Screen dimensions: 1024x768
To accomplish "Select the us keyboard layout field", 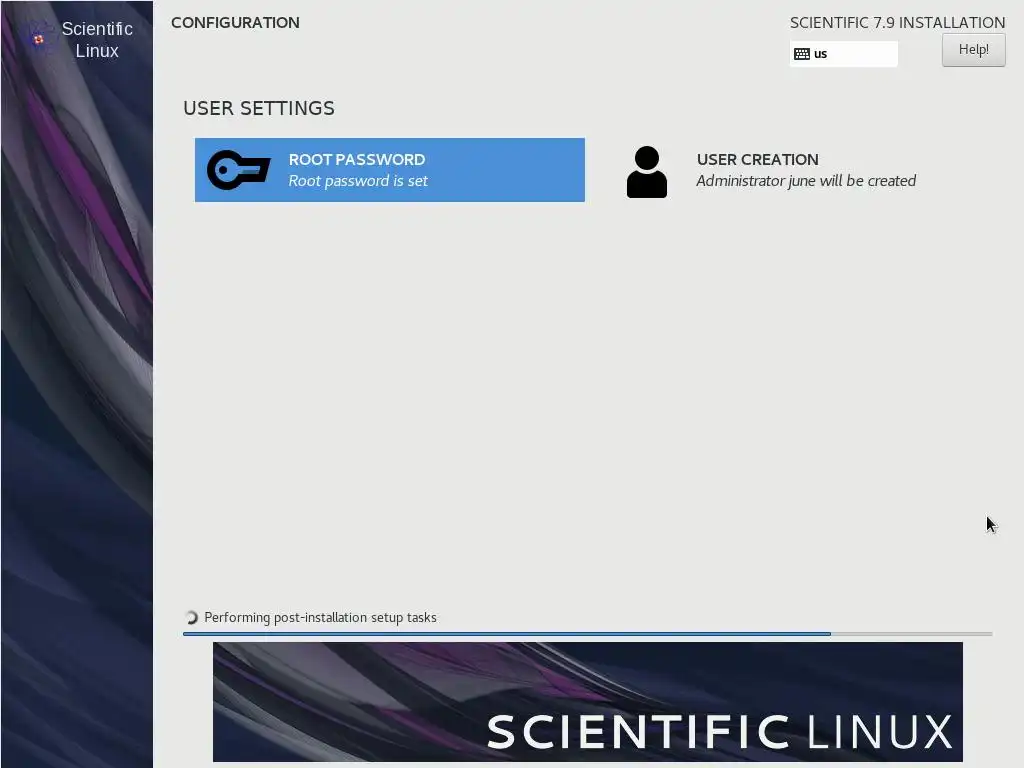I will (x=844, y=54).
